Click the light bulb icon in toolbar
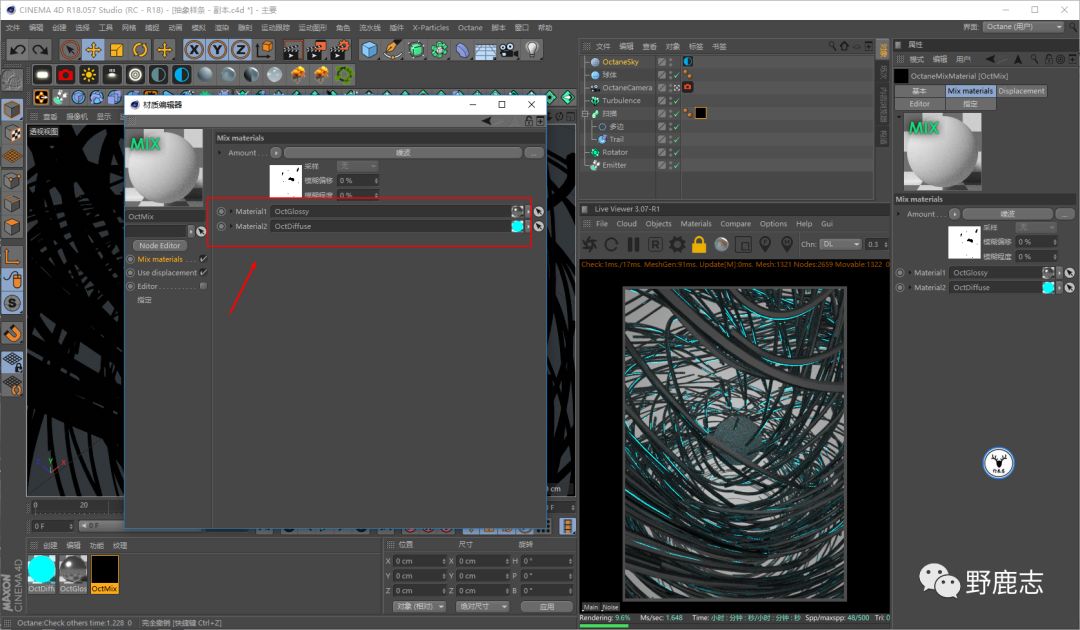The image size is (1080, 630). click(x=532, y=49)
